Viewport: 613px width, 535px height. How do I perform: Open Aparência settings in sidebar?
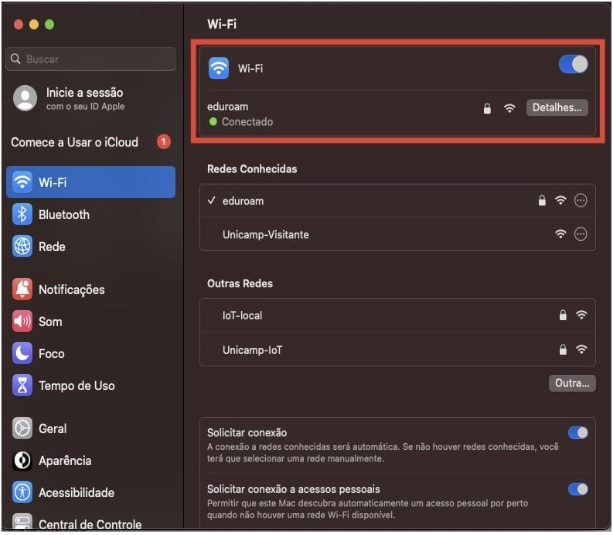click(x=91, y=461)
